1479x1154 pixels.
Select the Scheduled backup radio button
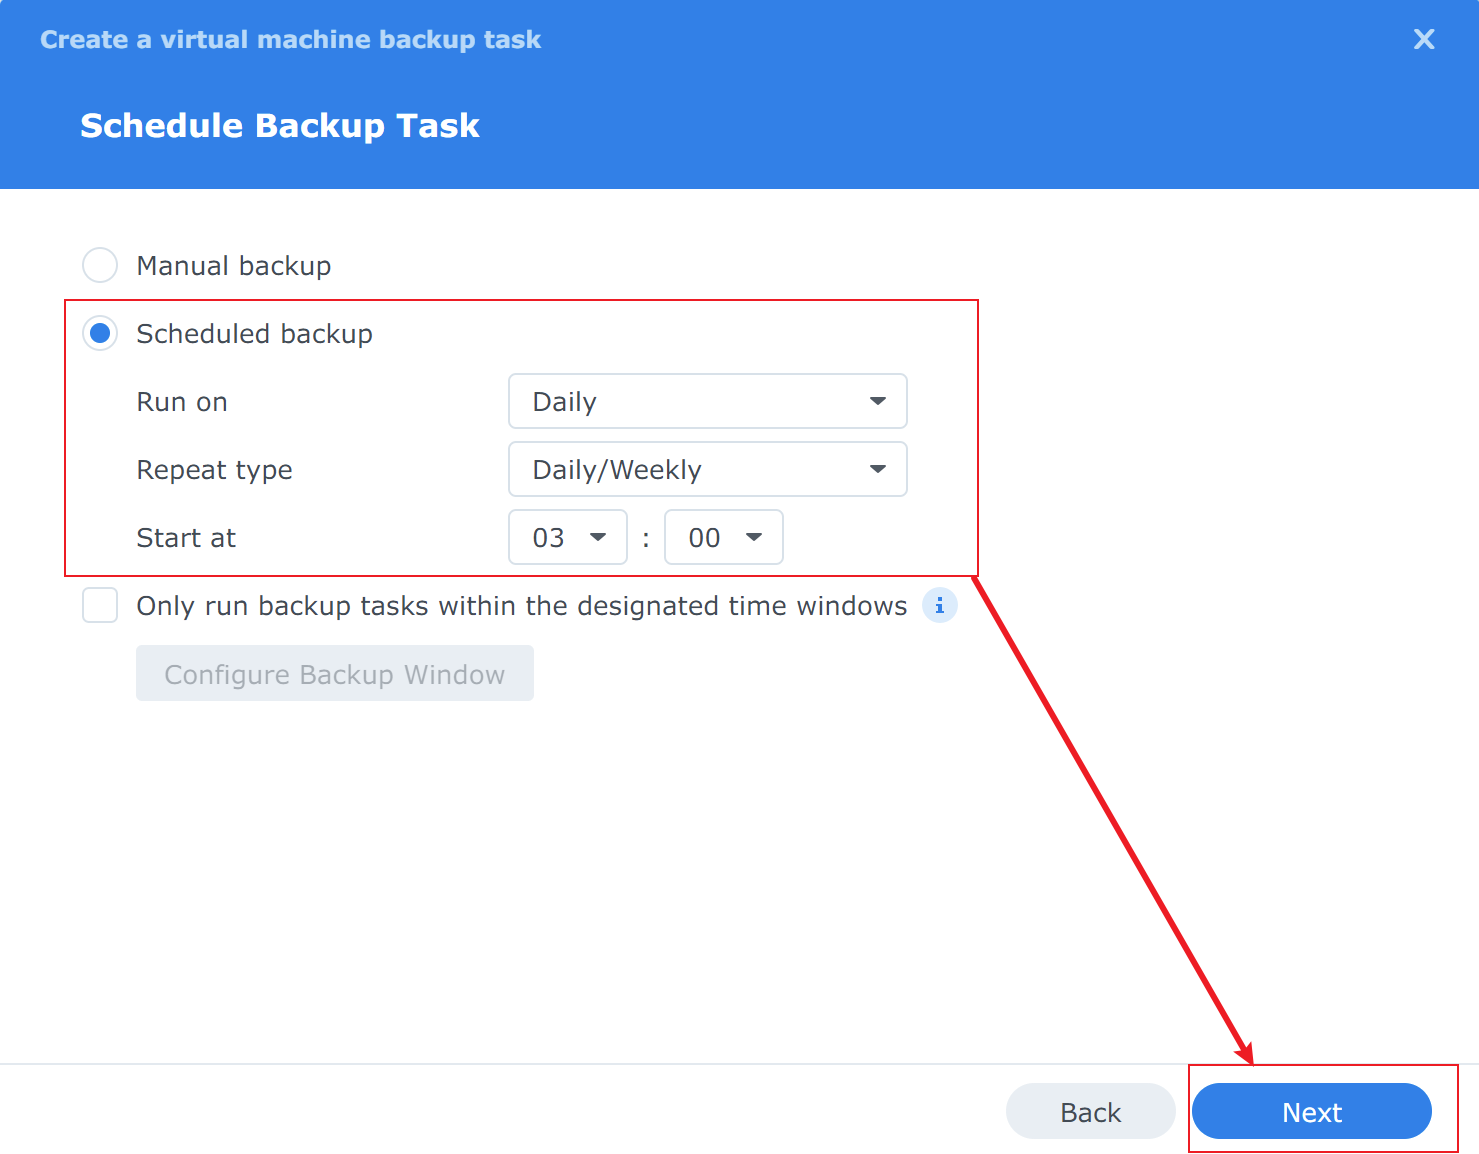[x=100, y=333]
